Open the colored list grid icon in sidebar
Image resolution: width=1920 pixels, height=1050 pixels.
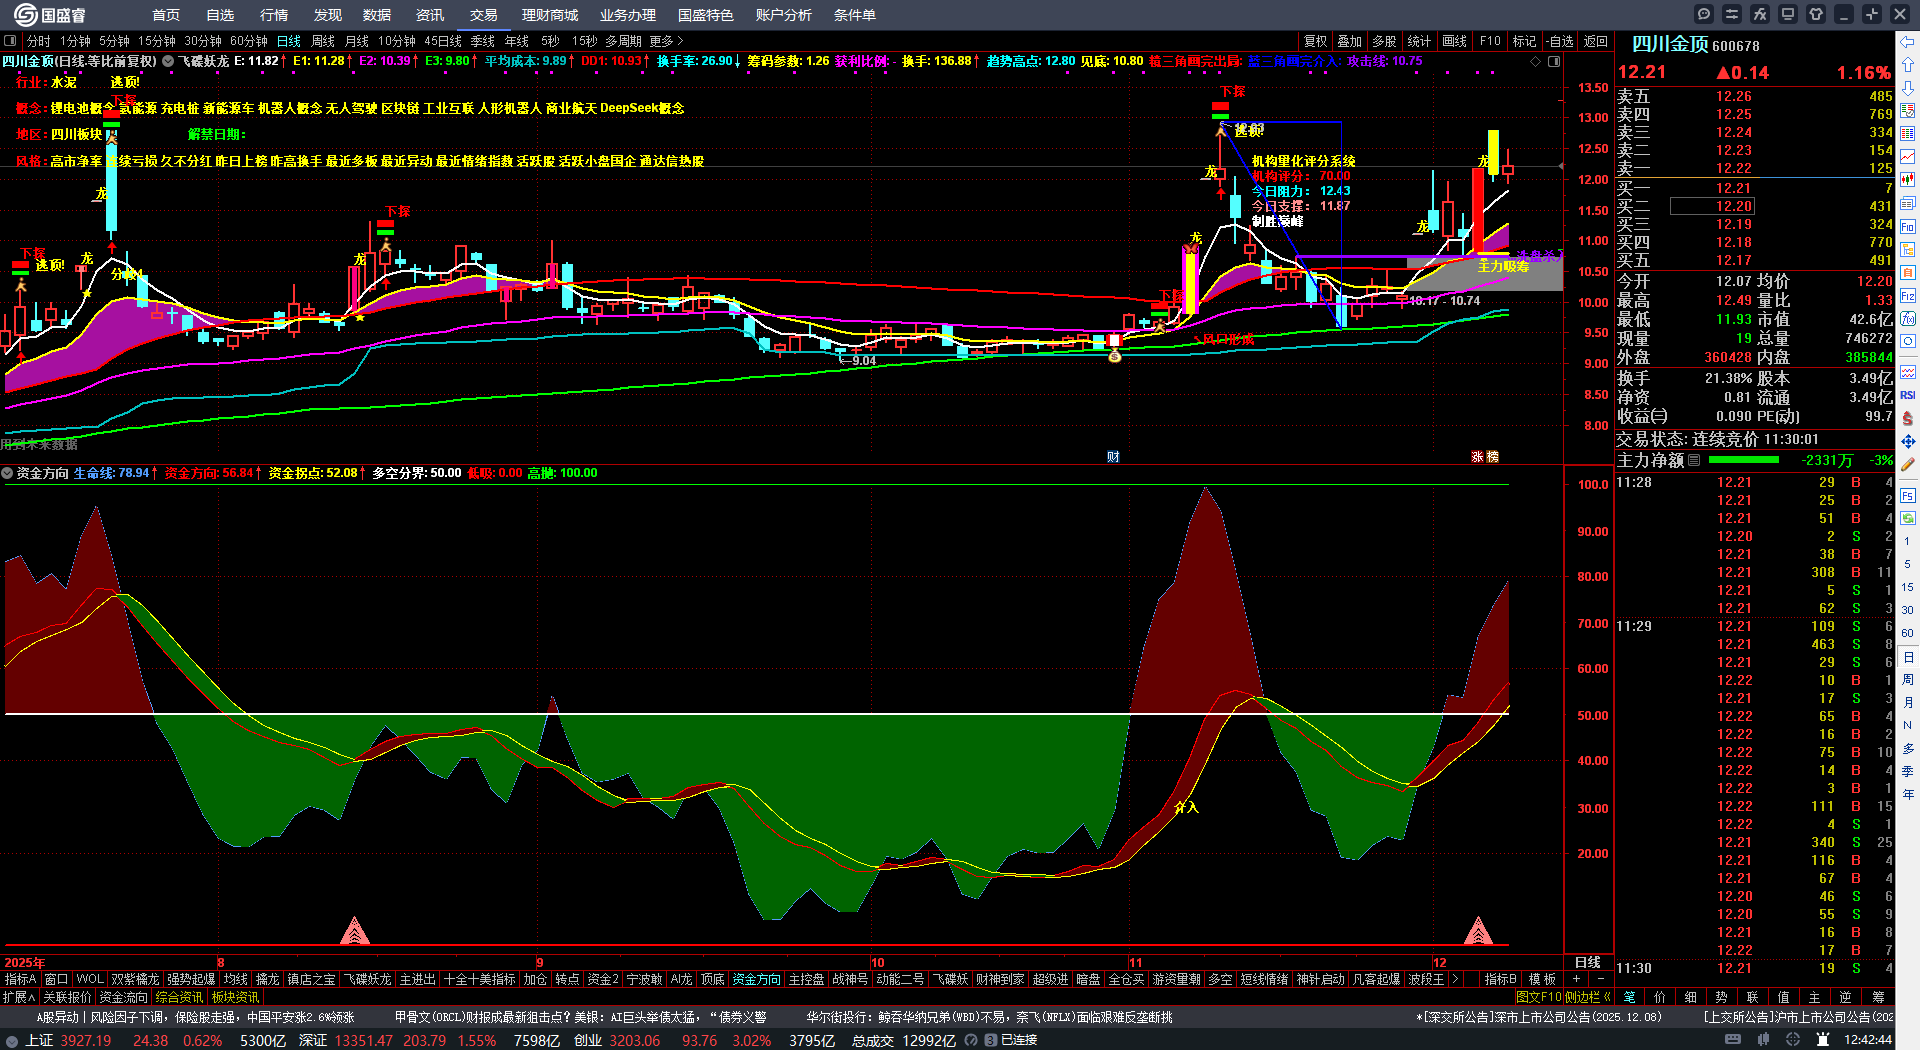click(1908, 134)
